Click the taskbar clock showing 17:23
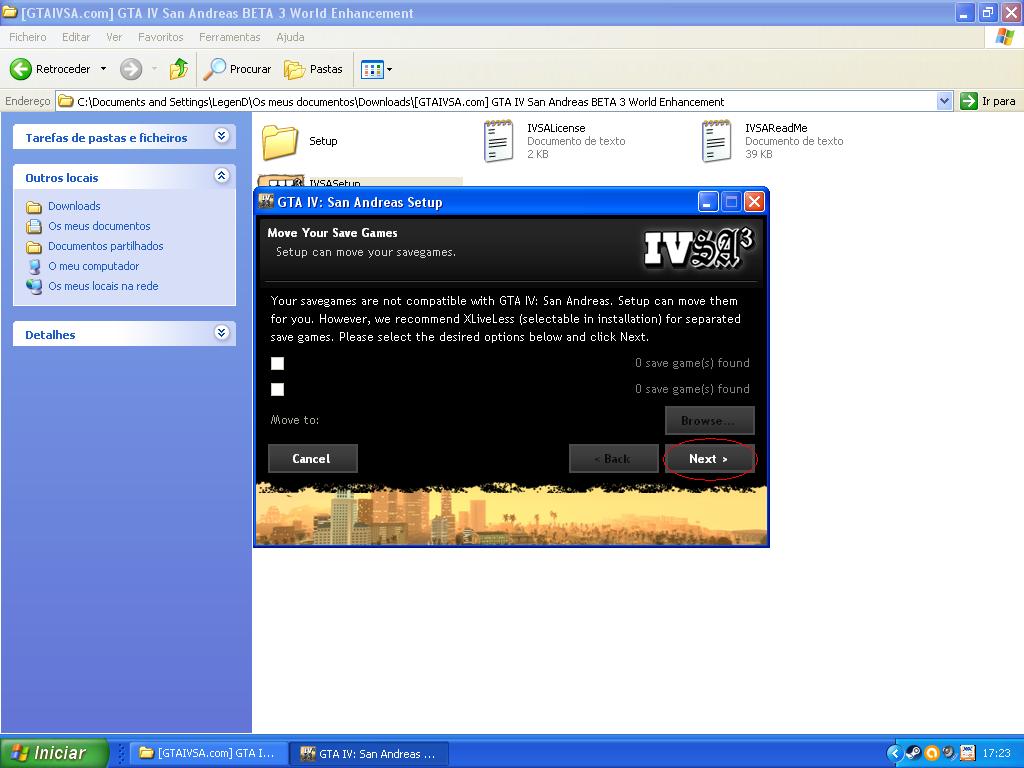Screen dimensions: 1024x768 997,753
